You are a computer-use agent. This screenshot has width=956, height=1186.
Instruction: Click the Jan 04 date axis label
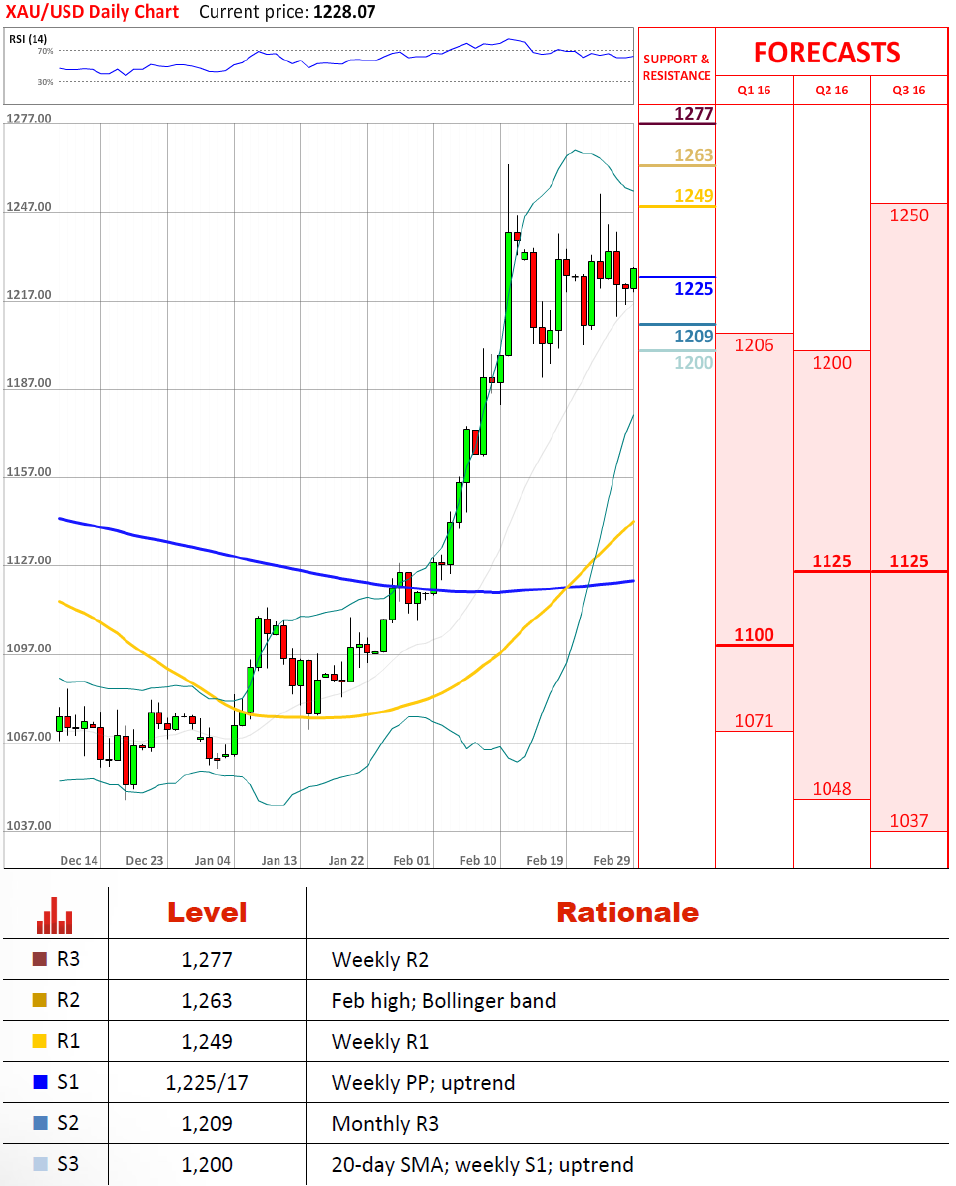[213, 861]
